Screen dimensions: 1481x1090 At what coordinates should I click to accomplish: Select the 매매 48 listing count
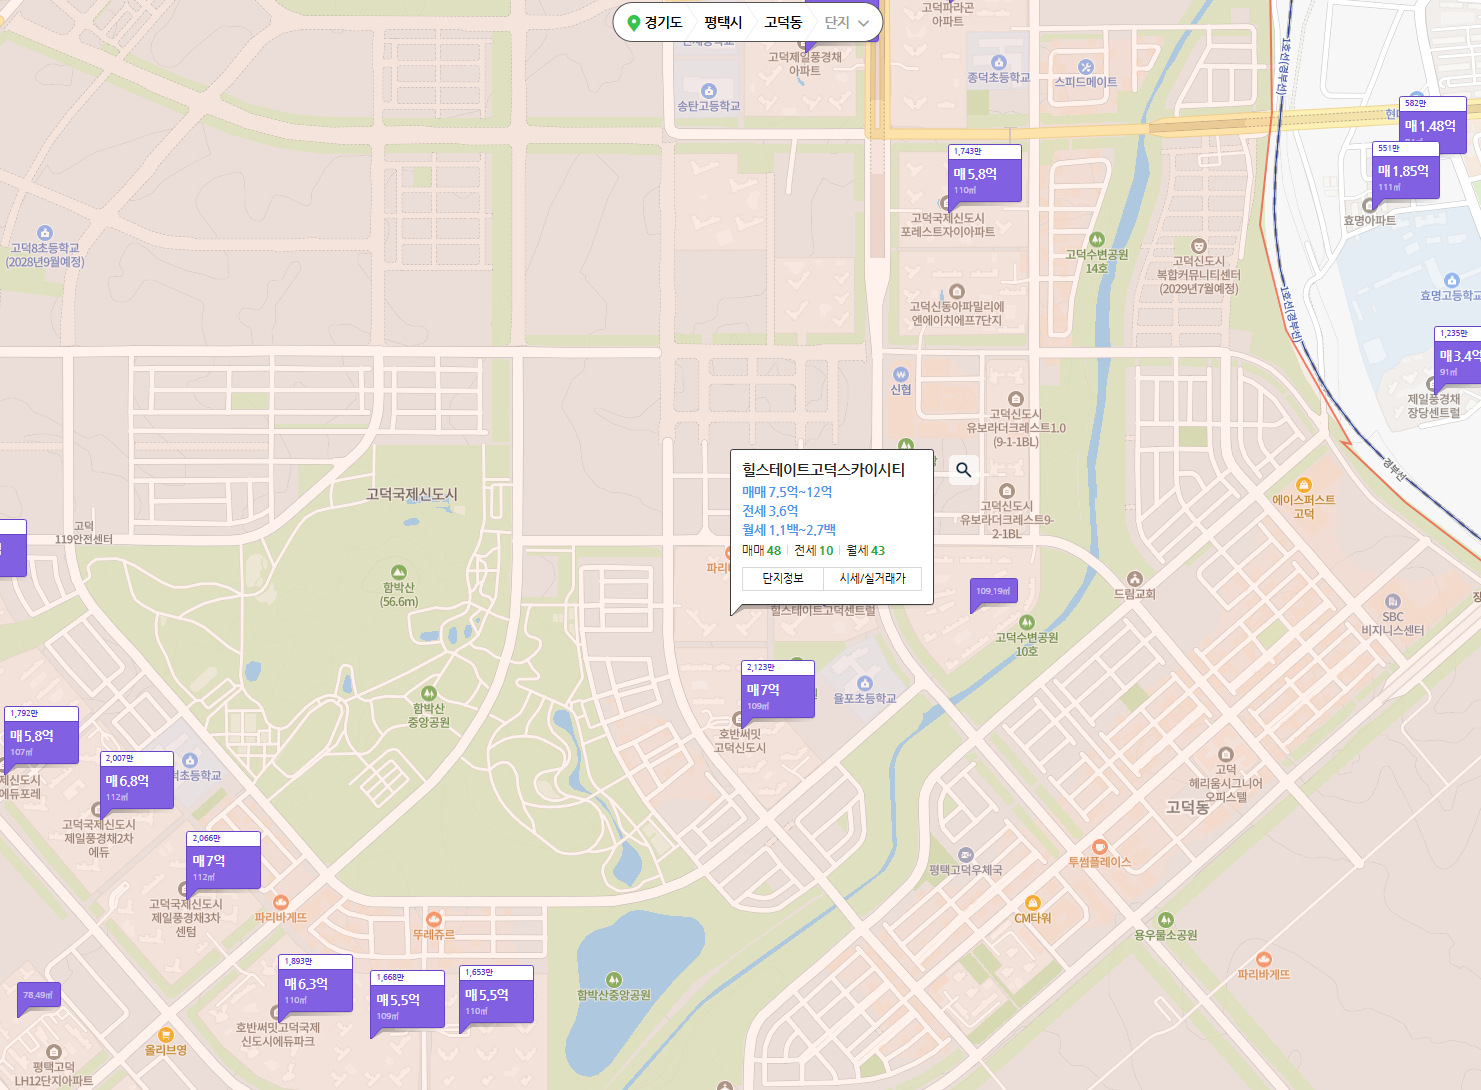(762, 551)
